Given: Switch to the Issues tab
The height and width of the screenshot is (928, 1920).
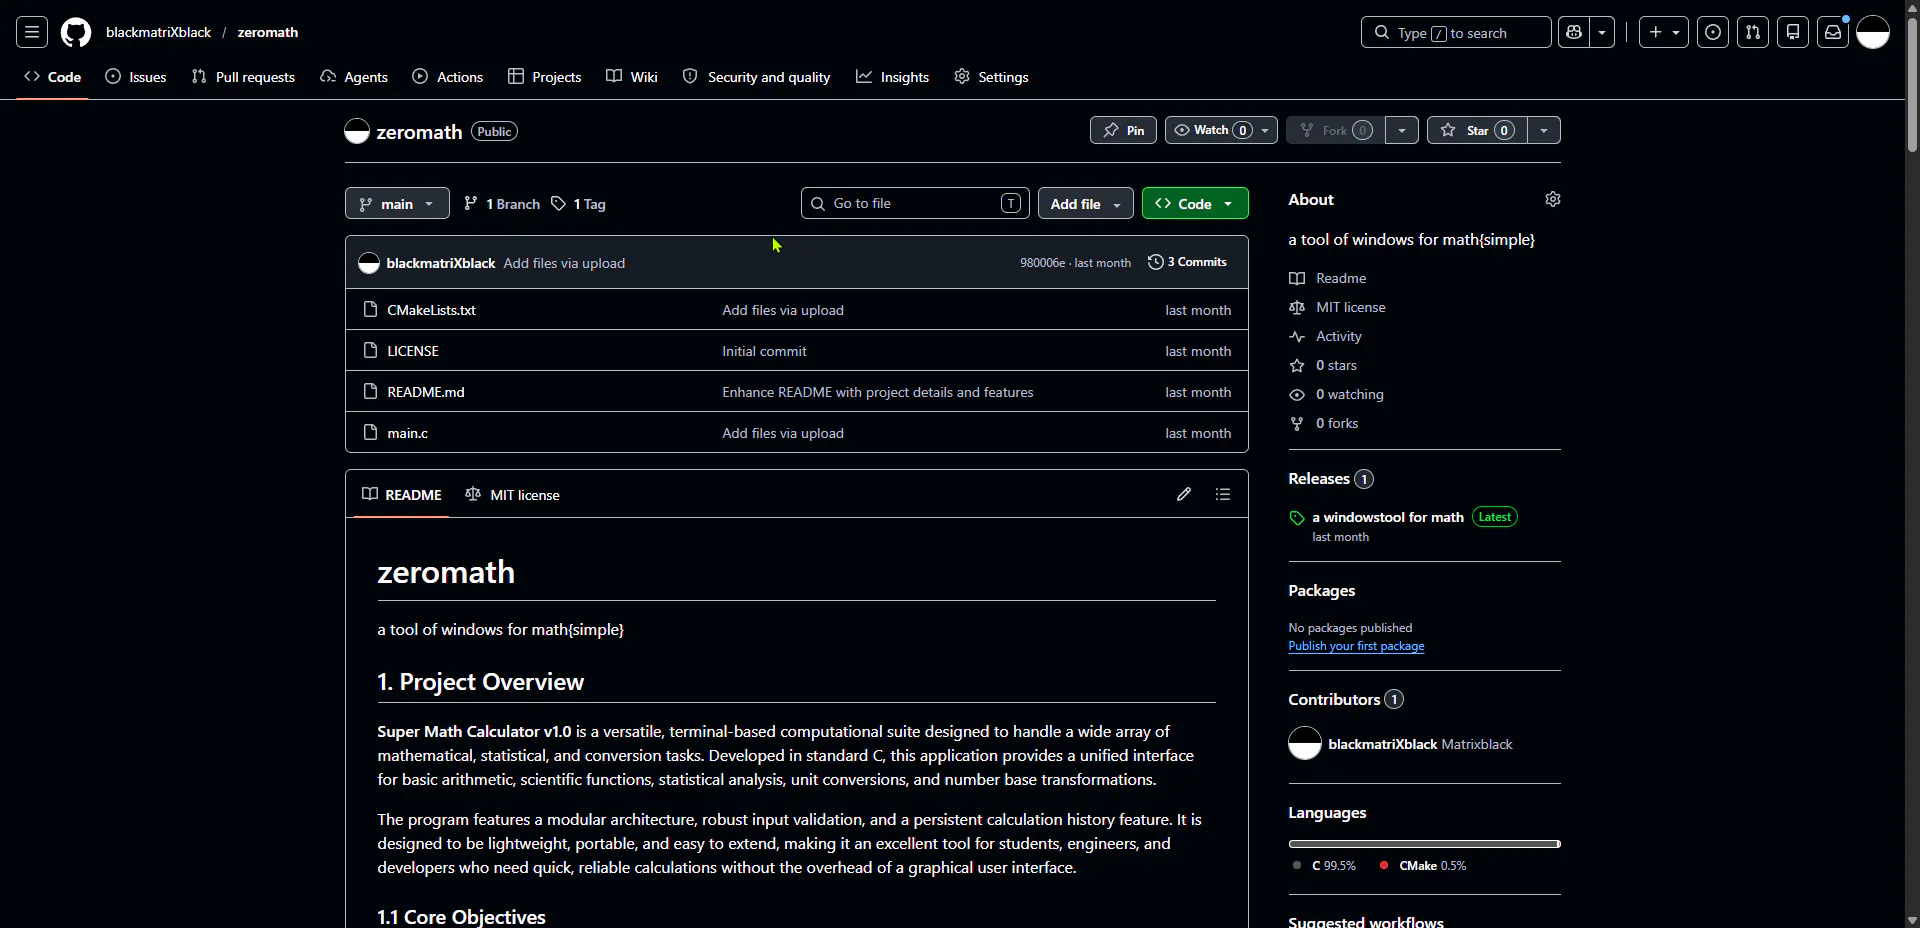Looking at the screenshot, I should tap(136, 77).
